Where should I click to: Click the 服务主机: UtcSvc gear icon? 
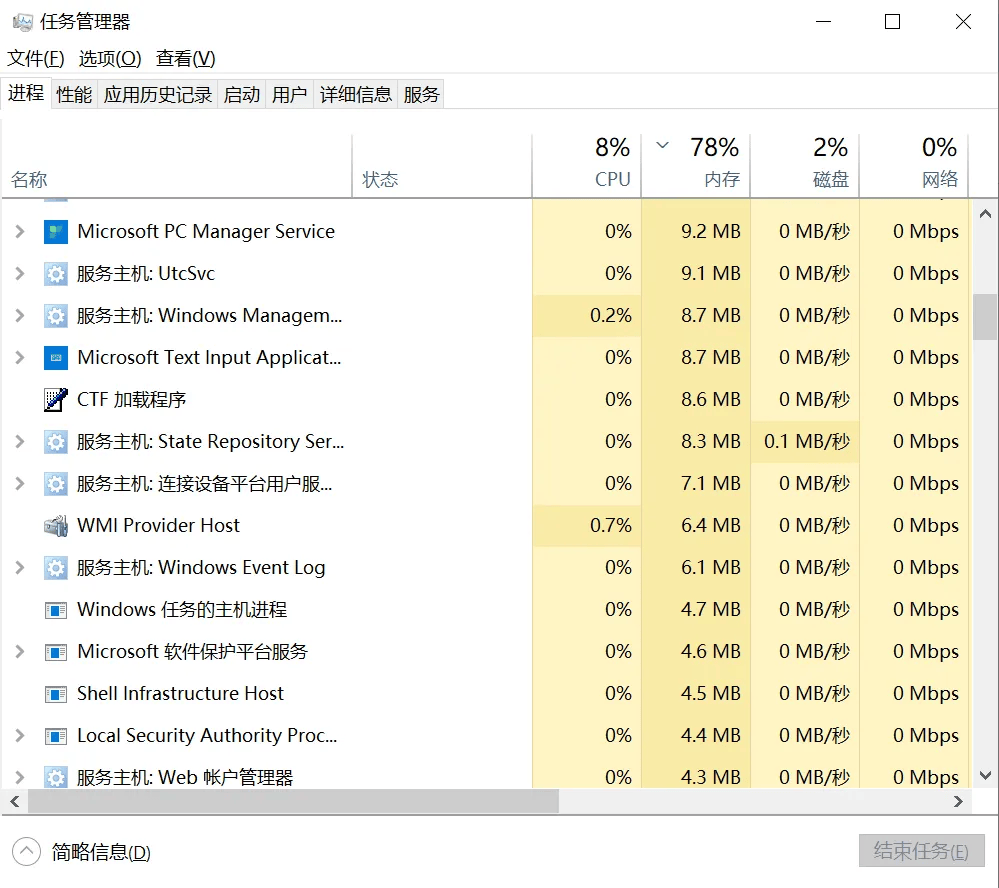point(55,273)
